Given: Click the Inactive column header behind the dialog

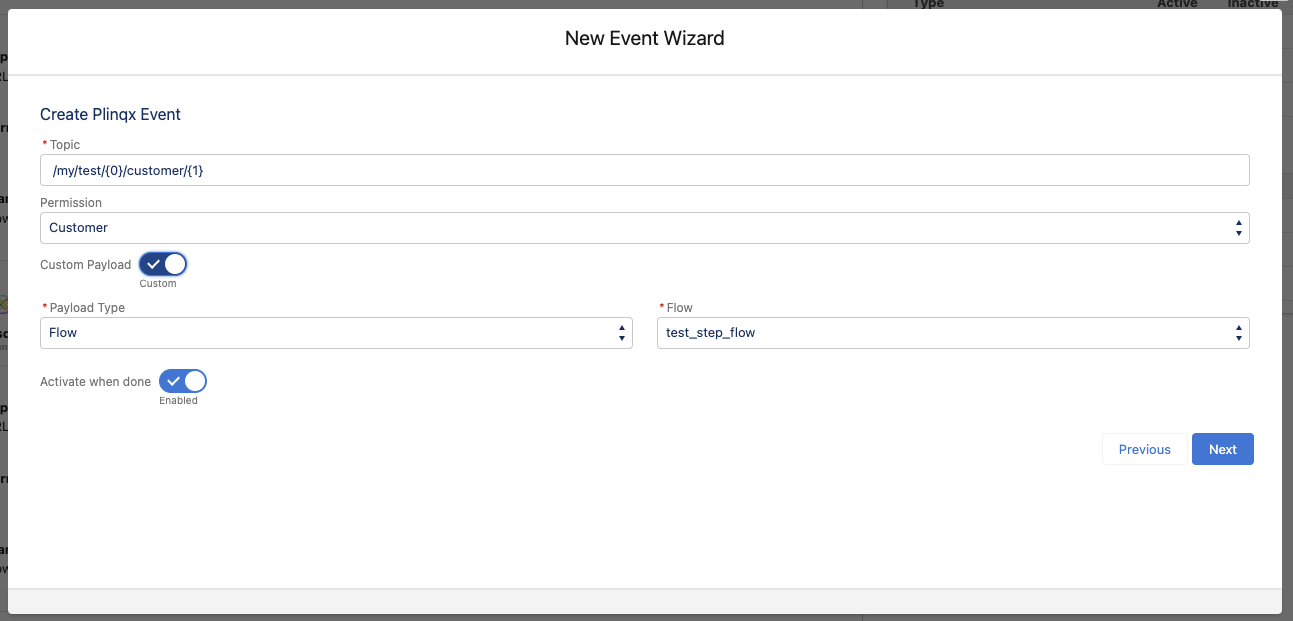Looking at the screenshot, I should click(1253, 4).
